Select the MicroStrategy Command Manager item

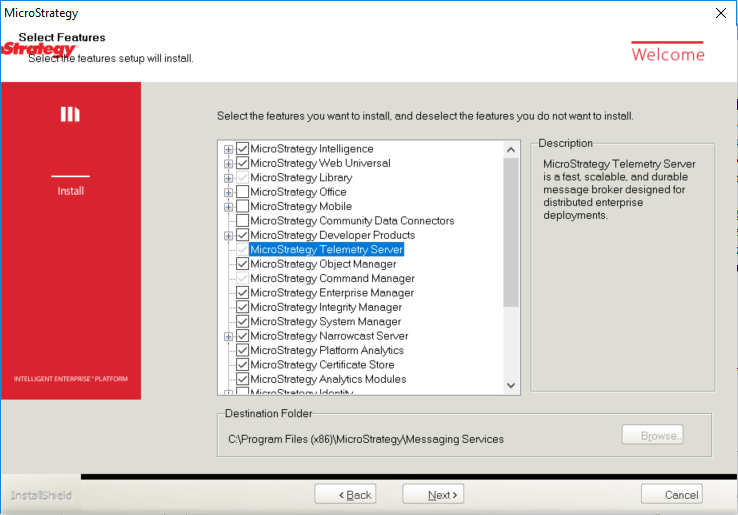332,279
